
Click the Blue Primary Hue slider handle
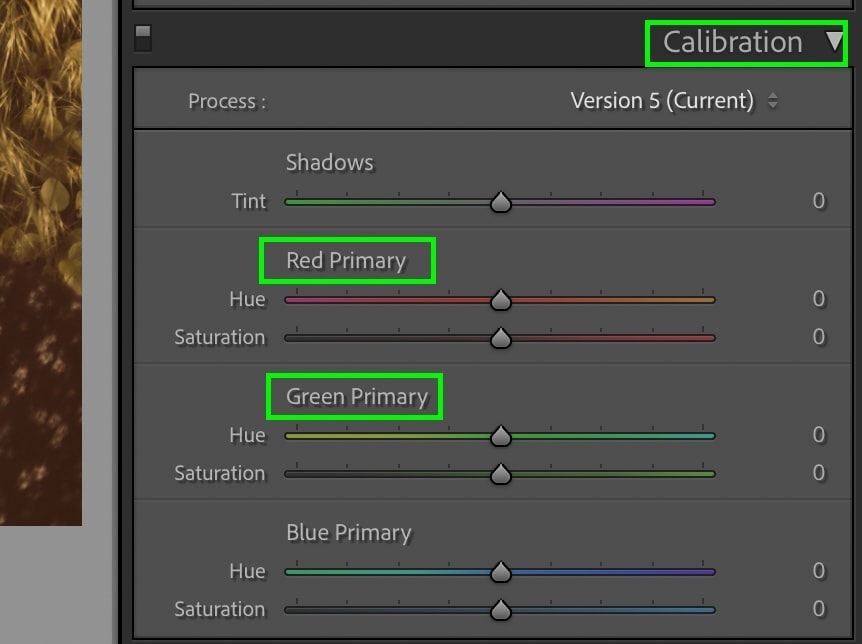501,572
